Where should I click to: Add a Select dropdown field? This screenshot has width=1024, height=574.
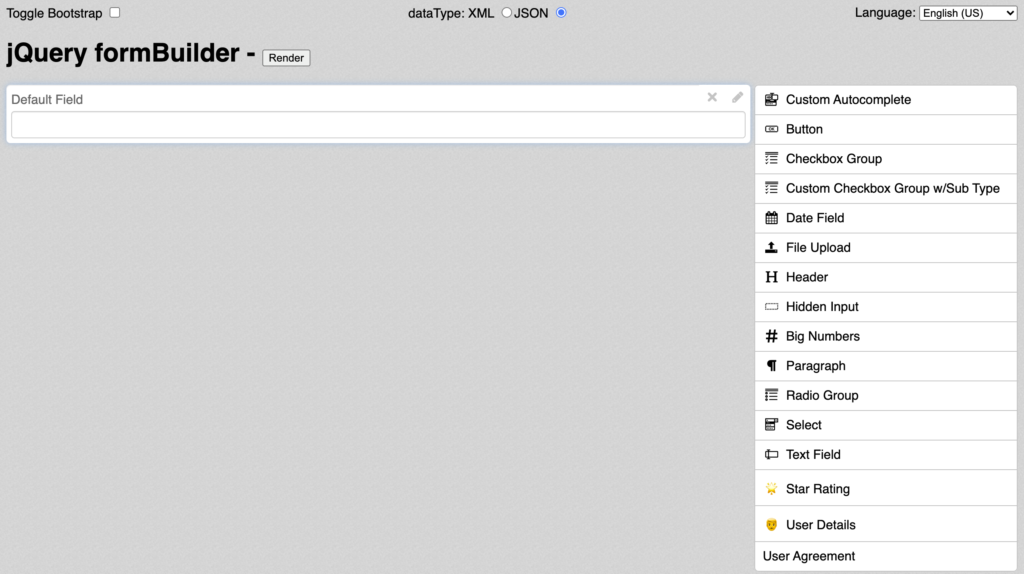886,425
